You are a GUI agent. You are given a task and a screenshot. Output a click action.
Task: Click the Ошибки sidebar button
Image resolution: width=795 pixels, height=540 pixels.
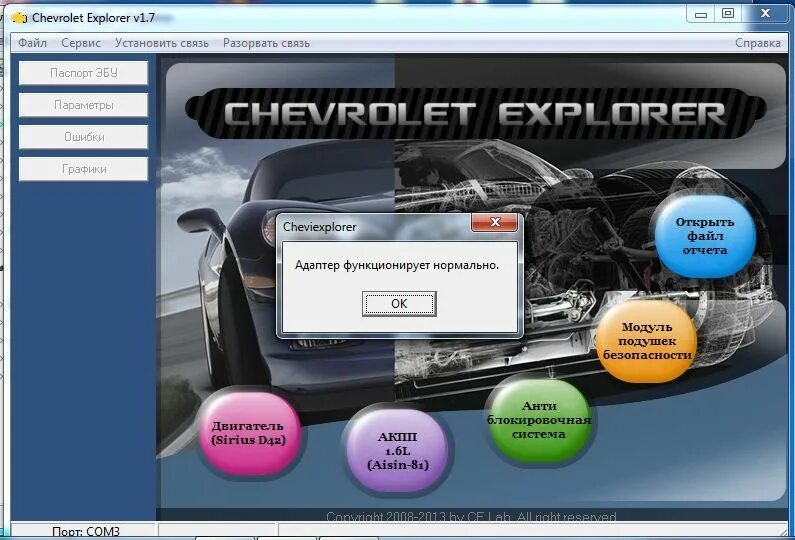pyautogui.click(x=84, y=137)
